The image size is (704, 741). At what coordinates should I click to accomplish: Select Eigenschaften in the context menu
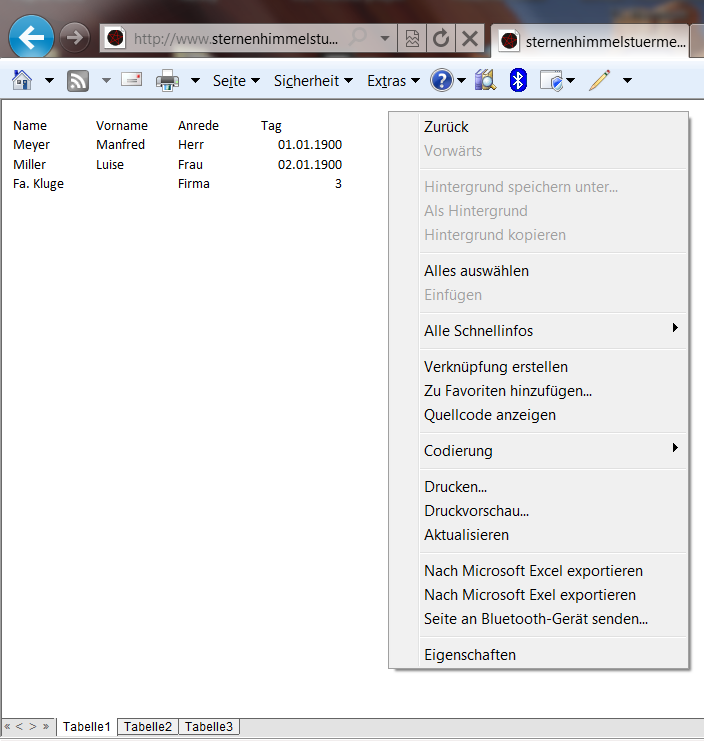(x=470, y=655)
